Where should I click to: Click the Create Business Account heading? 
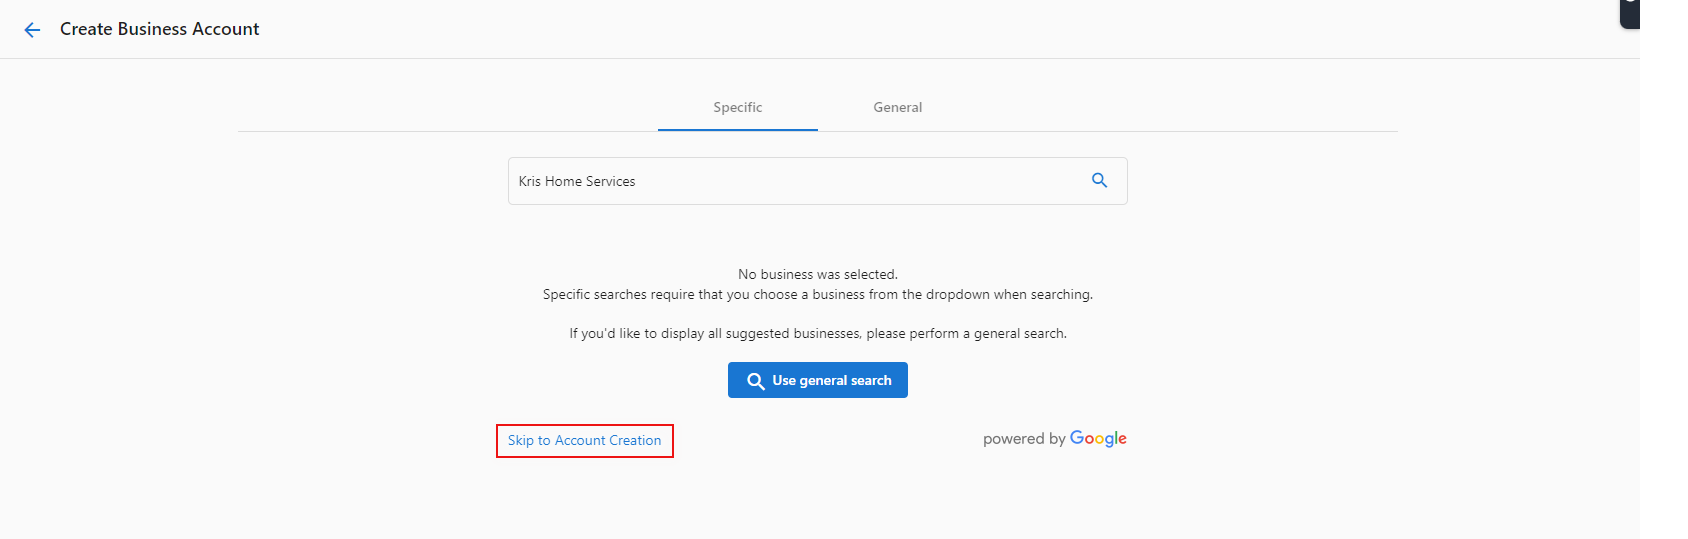point(159,29)
